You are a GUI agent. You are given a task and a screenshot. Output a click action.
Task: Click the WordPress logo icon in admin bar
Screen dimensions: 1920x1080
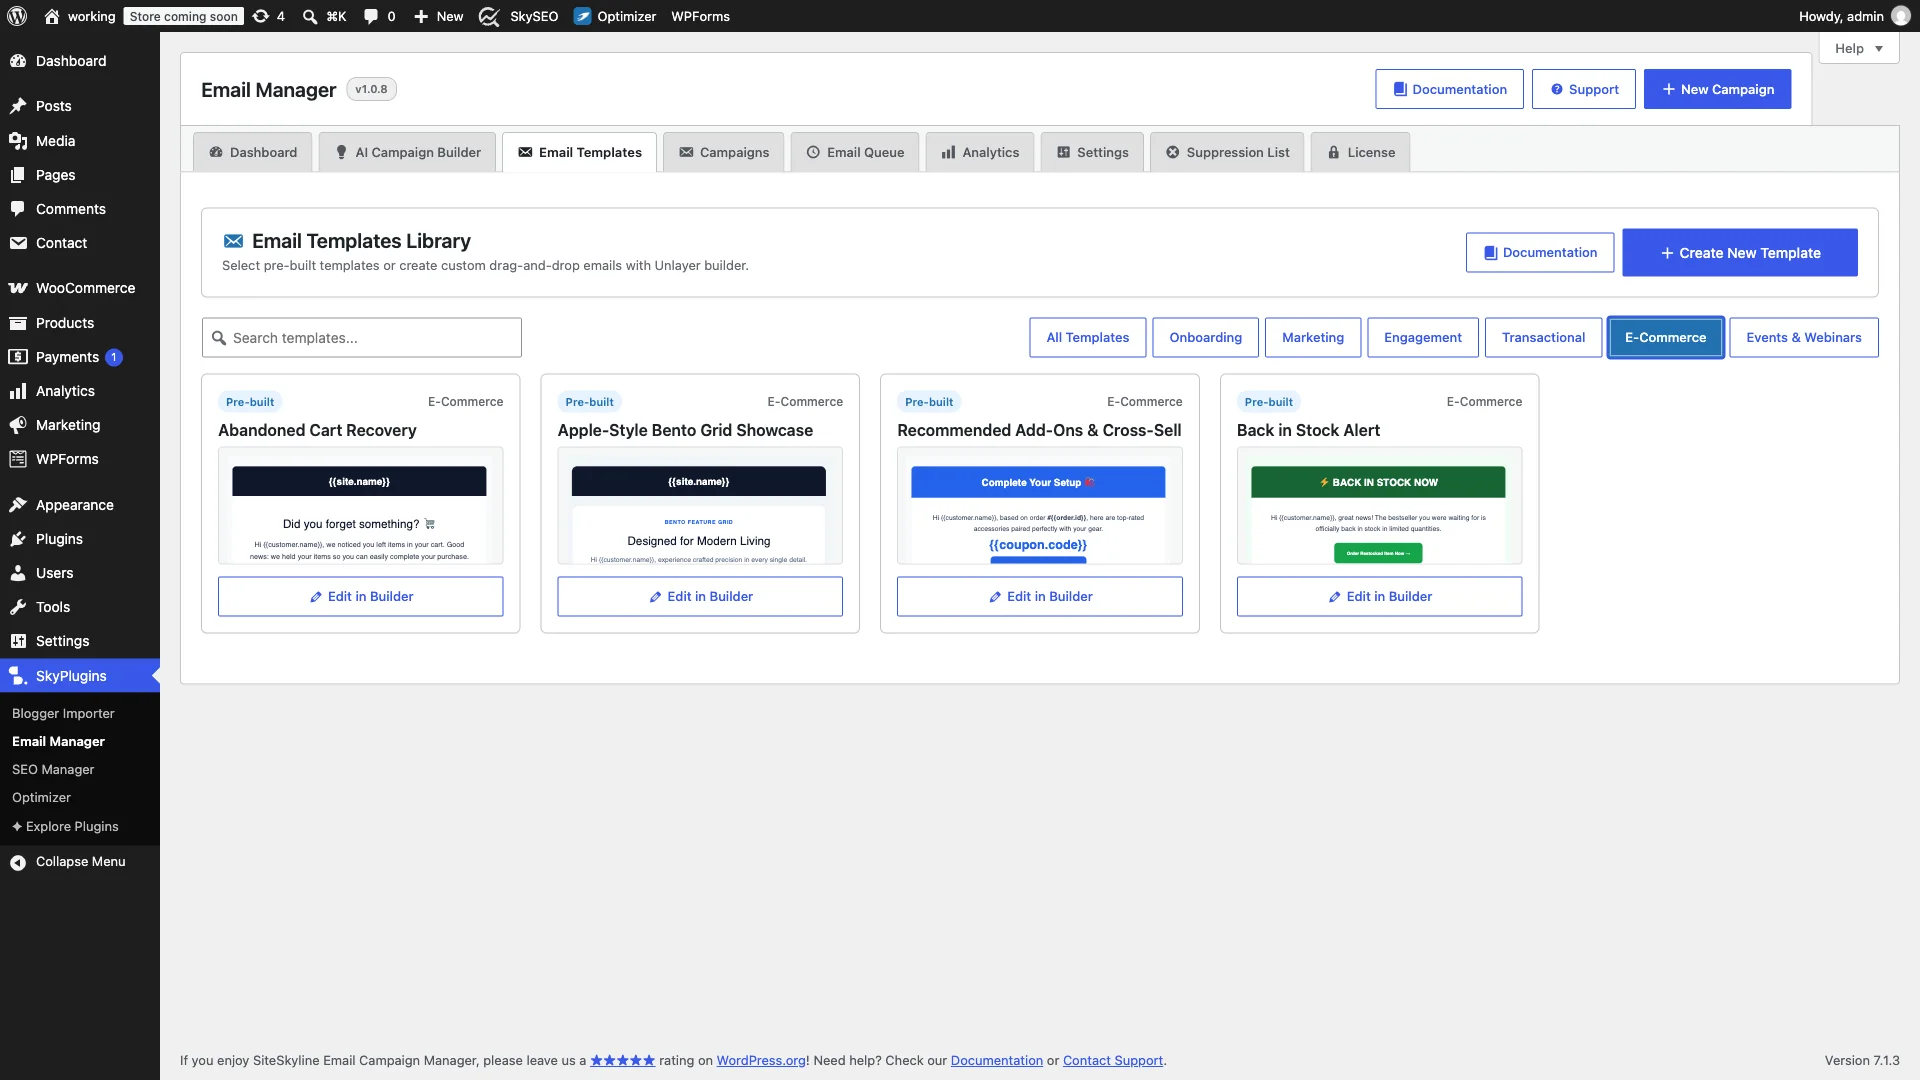coord(18,16)
